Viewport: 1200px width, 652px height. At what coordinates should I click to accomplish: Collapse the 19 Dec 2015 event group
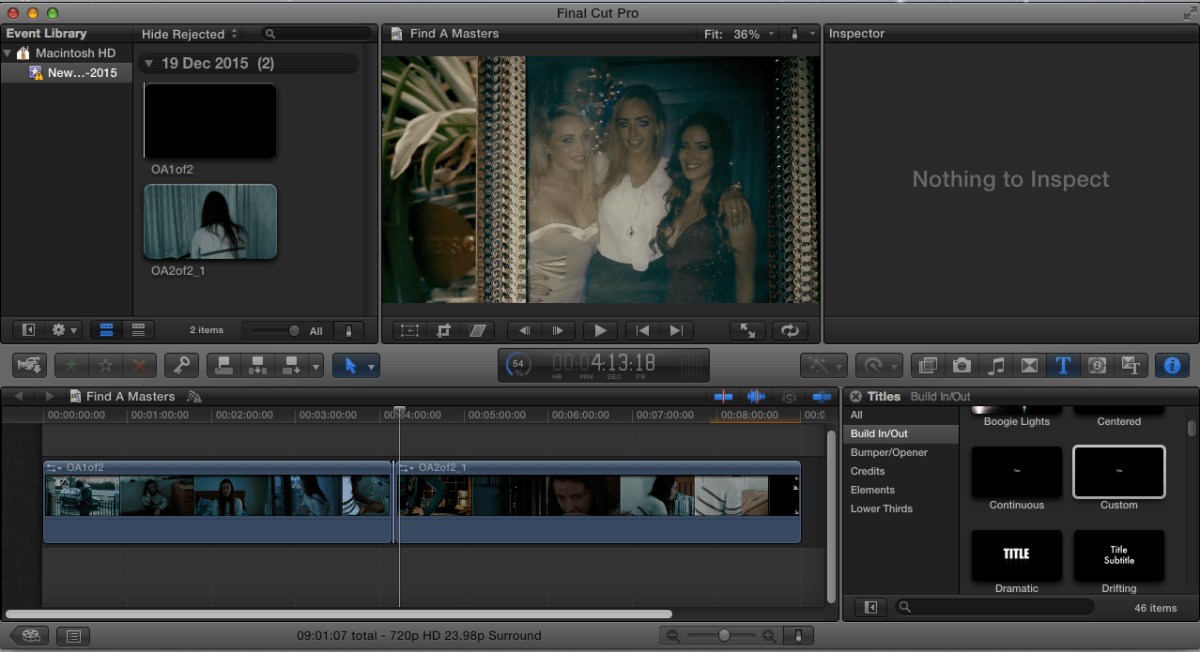(149, 64)
